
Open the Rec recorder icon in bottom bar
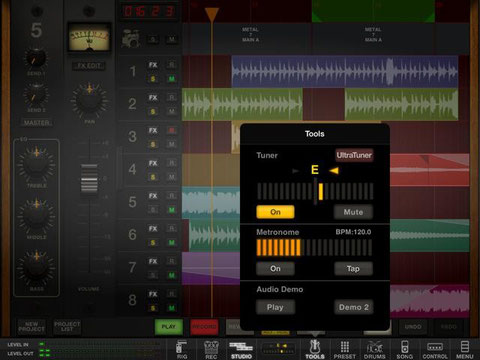pos(211,349)
